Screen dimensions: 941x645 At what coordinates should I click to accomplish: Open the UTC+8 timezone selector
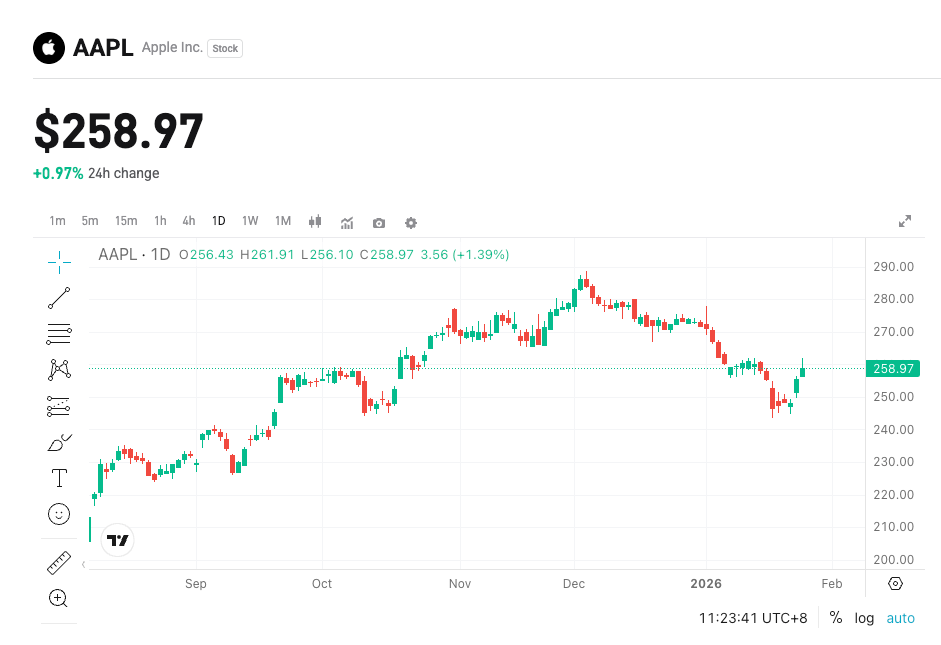tap(751, 618)
